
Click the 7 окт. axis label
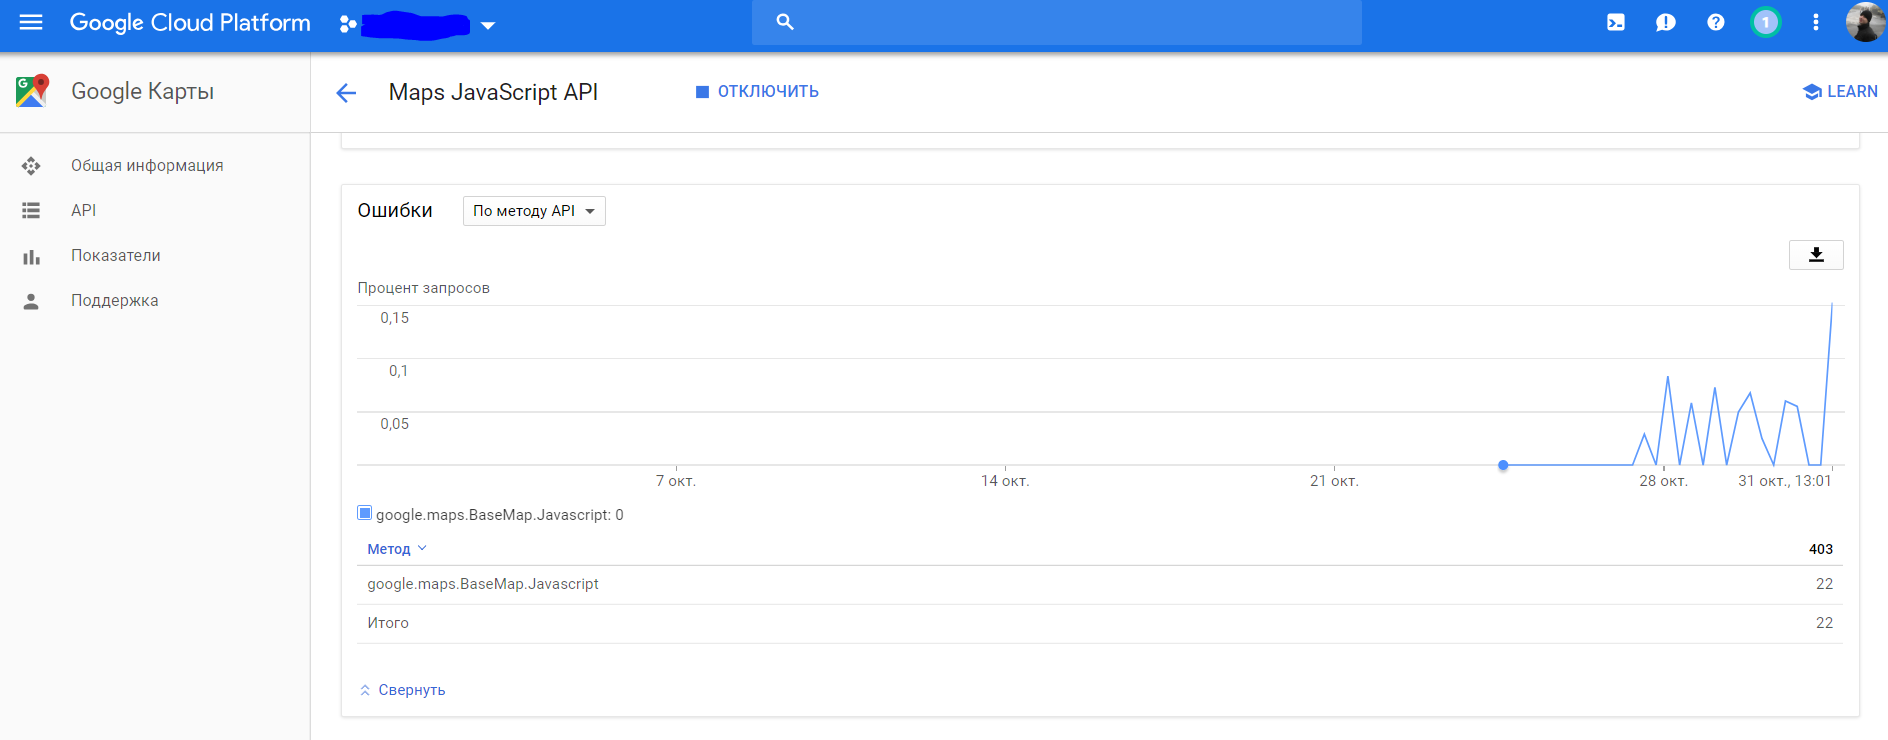[x=676, y=481]
